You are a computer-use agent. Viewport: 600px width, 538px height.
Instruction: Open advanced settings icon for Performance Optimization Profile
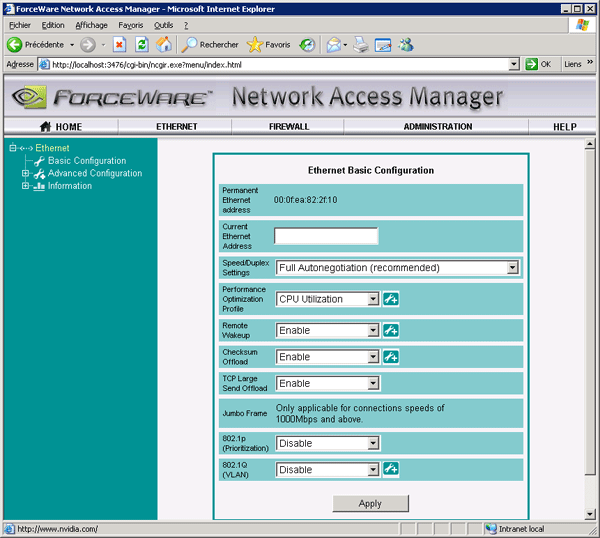tap(391, 299)
